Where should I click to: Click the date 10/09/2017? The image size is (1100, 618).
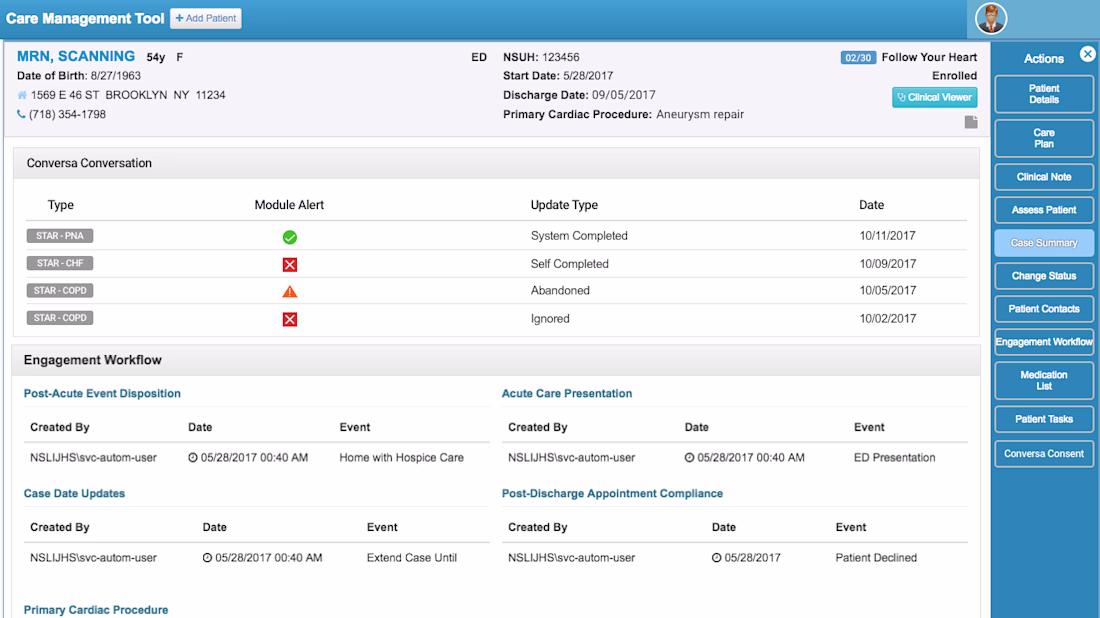click(887, 264)
